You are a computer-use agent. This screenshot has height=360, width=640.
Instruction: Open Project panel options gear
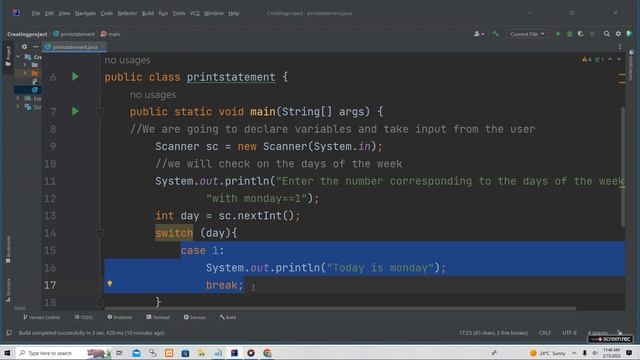tap(24, 47)
